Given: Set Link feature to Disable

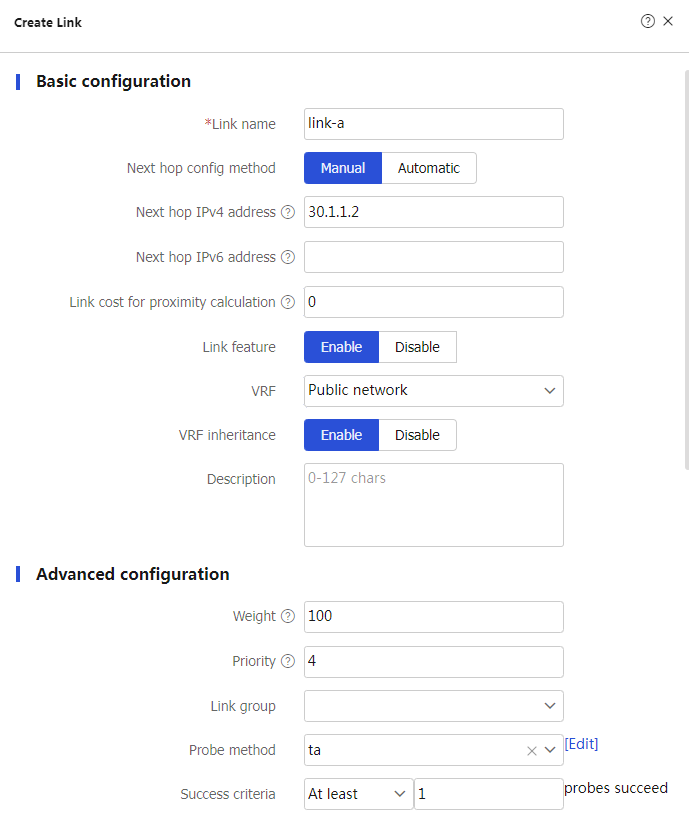Looking at the screenshot, I should point(417,347).
